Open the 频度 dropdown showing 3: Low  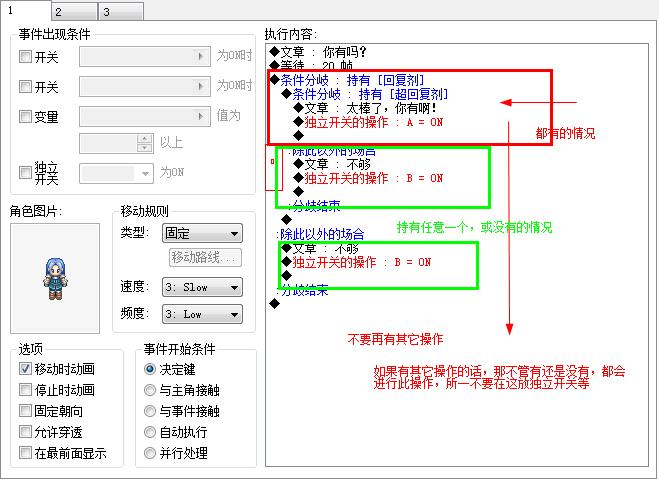coord(202,314)
